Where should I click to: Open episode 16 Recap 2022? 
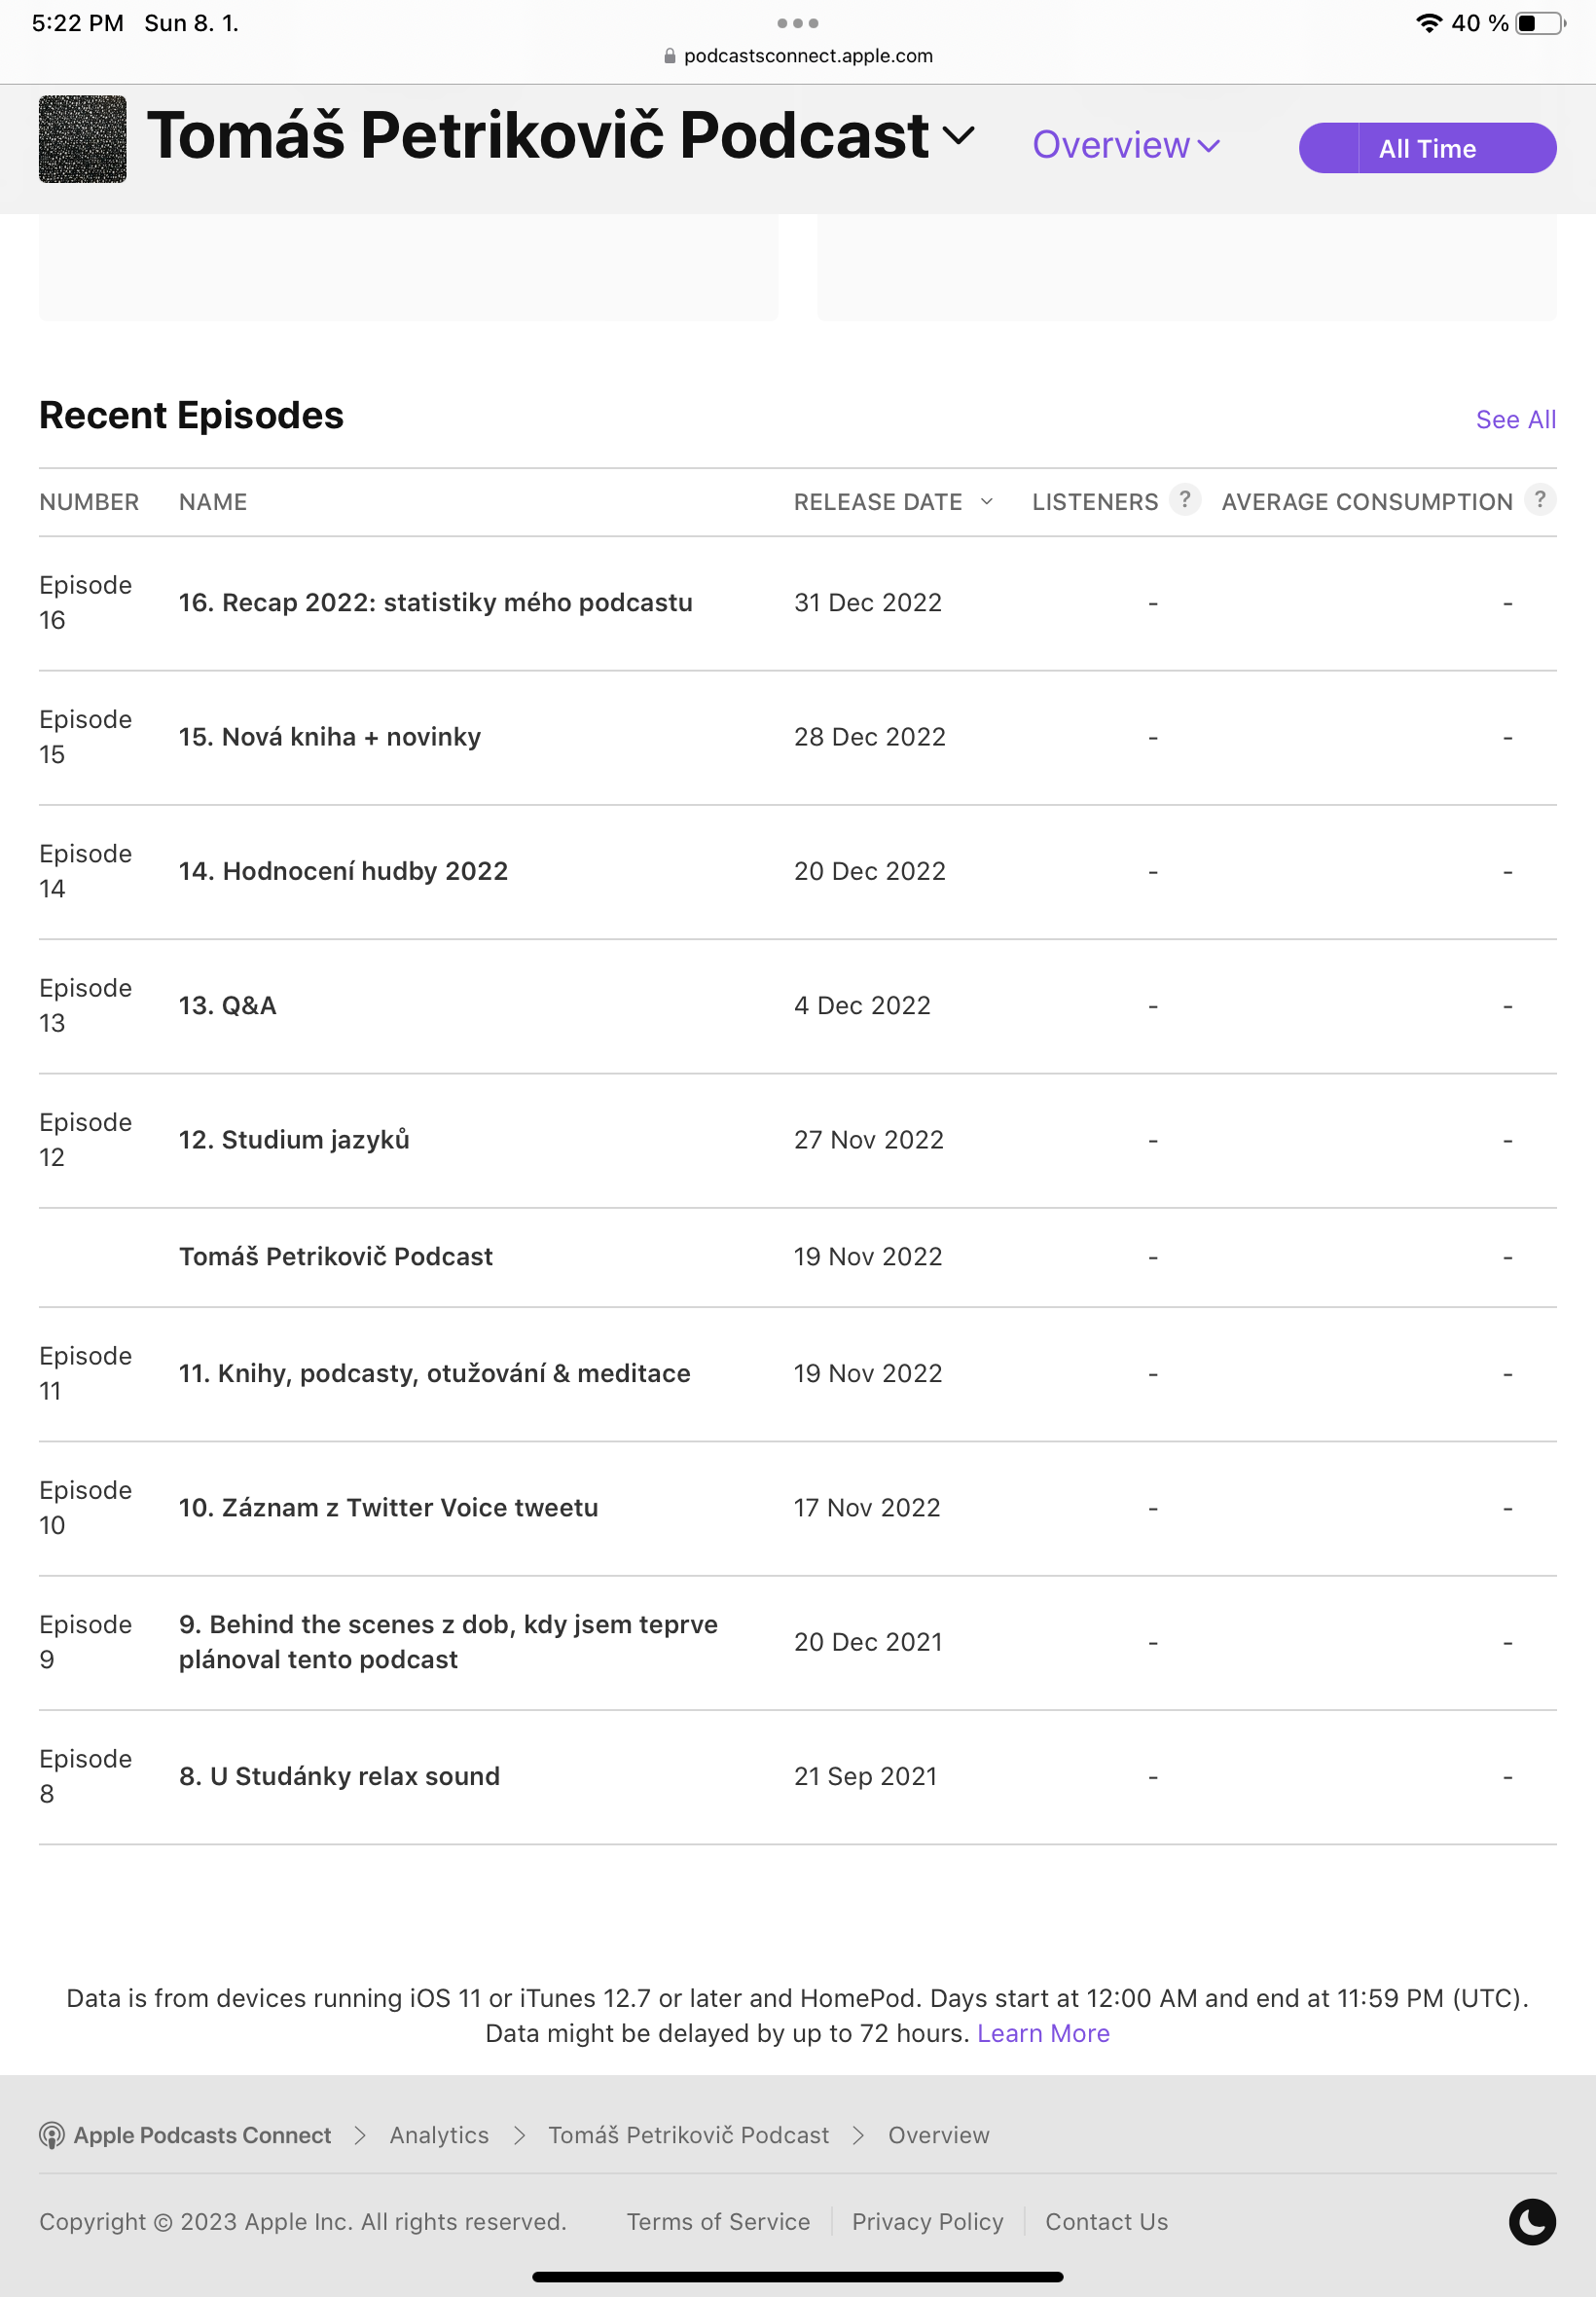(x=435, y=603)
